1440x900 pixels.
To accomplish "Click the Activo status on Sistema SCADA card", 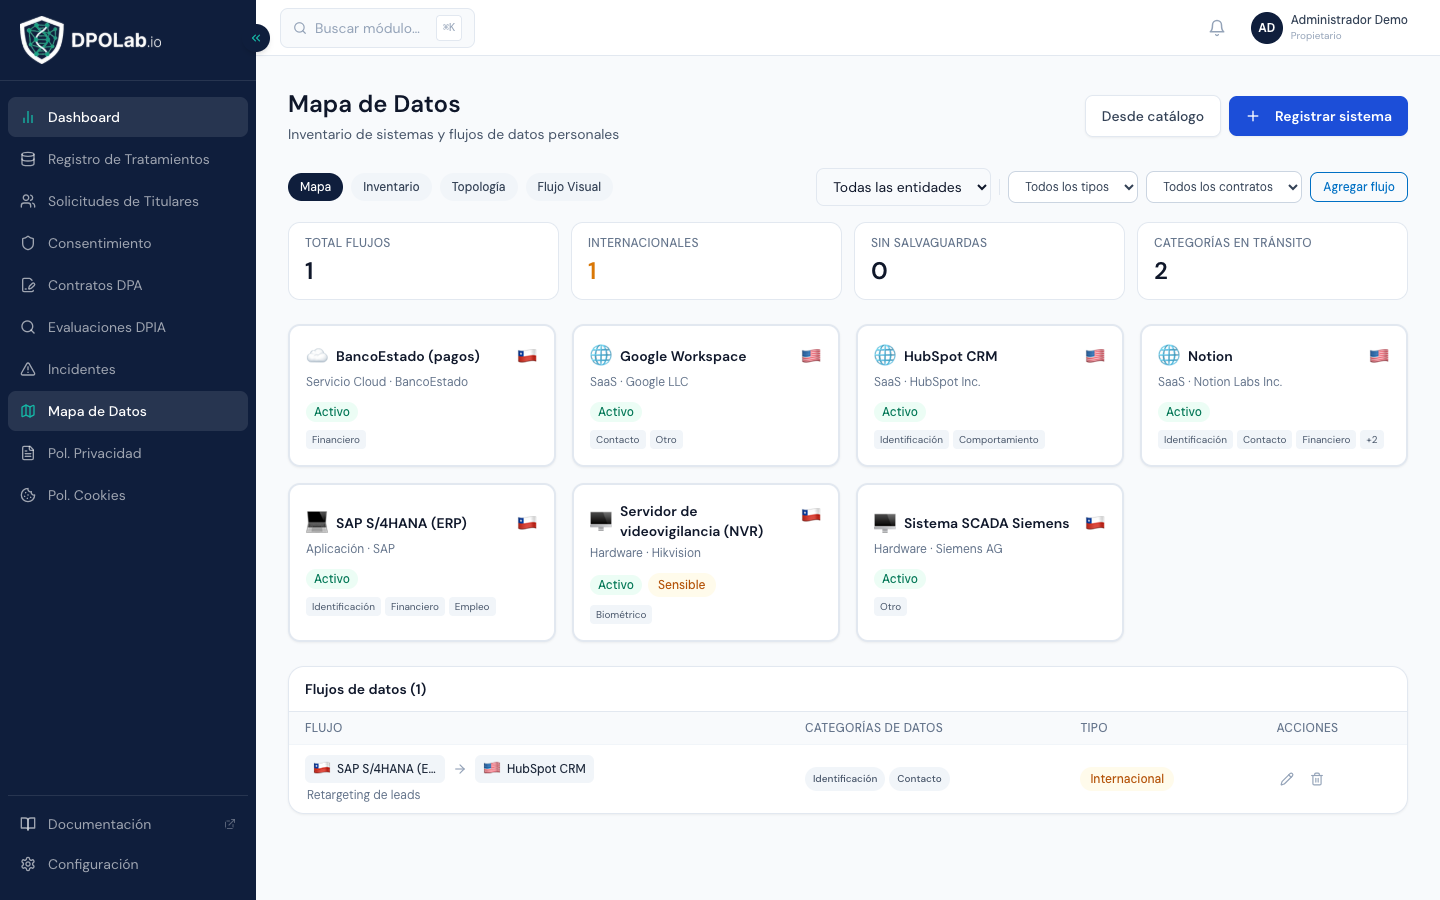I will (900, 579).
